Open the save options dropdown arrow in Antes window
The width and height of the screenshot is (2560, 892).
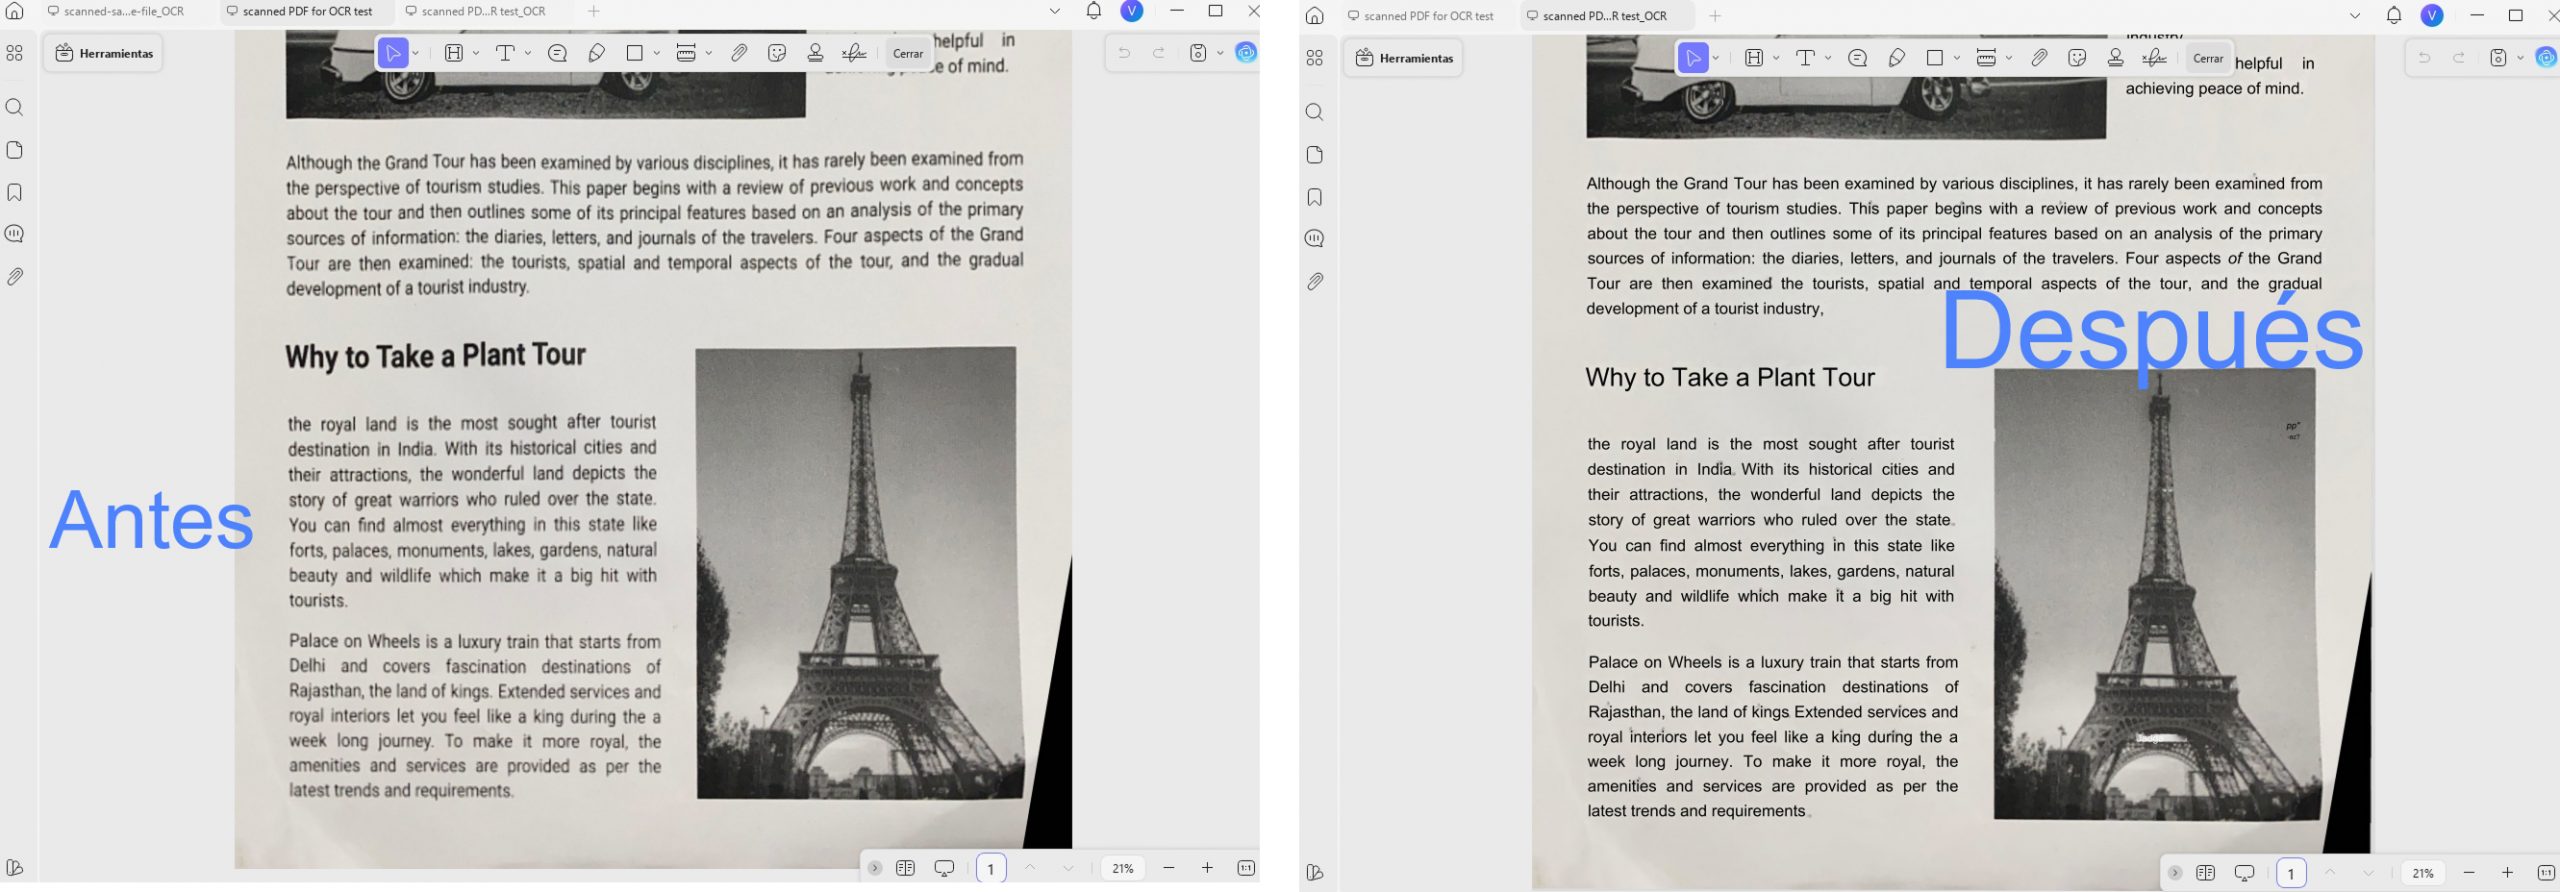1220,53
